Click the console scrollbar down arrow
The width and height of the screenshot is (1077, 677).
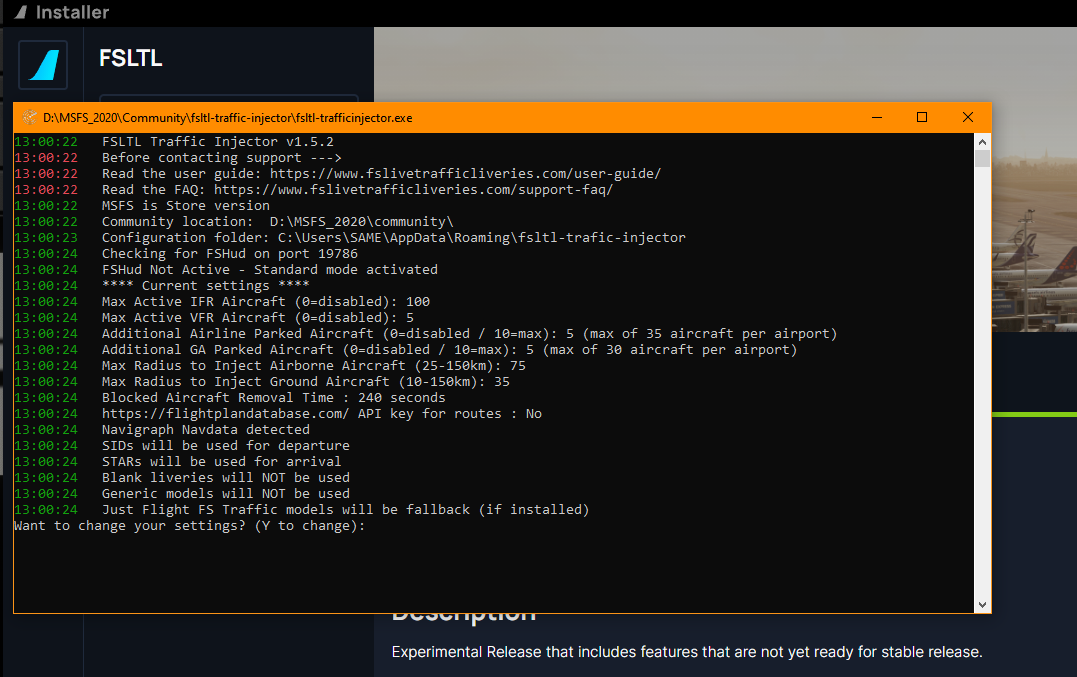click(982, 605)
